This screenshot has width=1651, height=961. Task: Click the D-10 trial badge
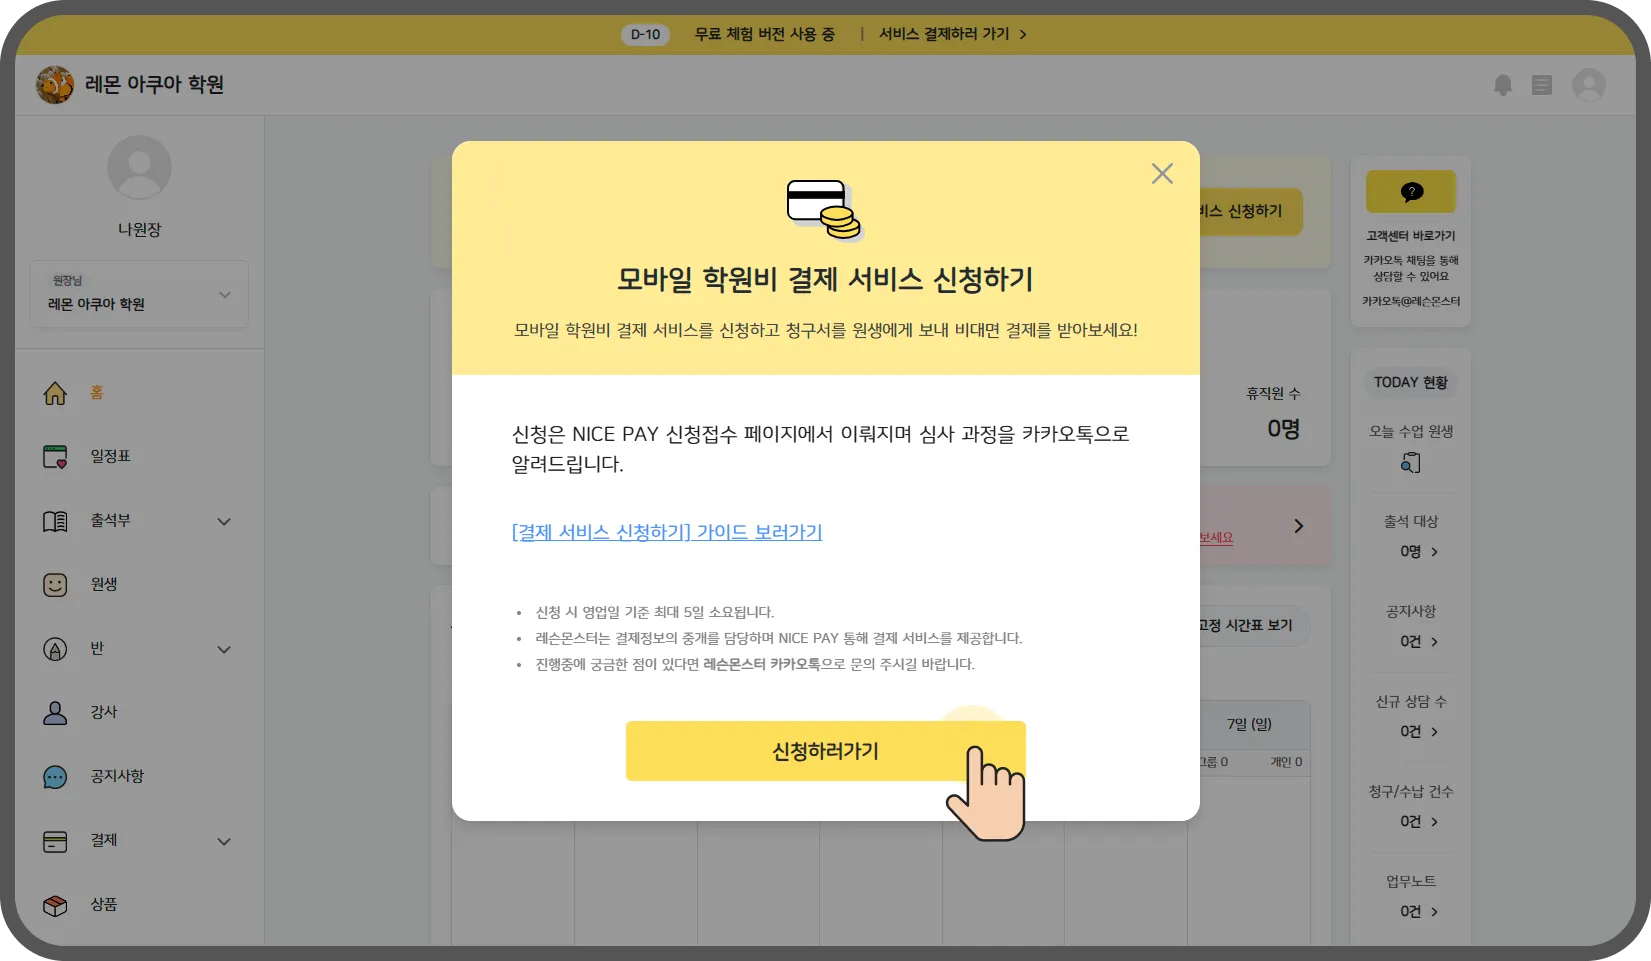click(x=645, y=34)
